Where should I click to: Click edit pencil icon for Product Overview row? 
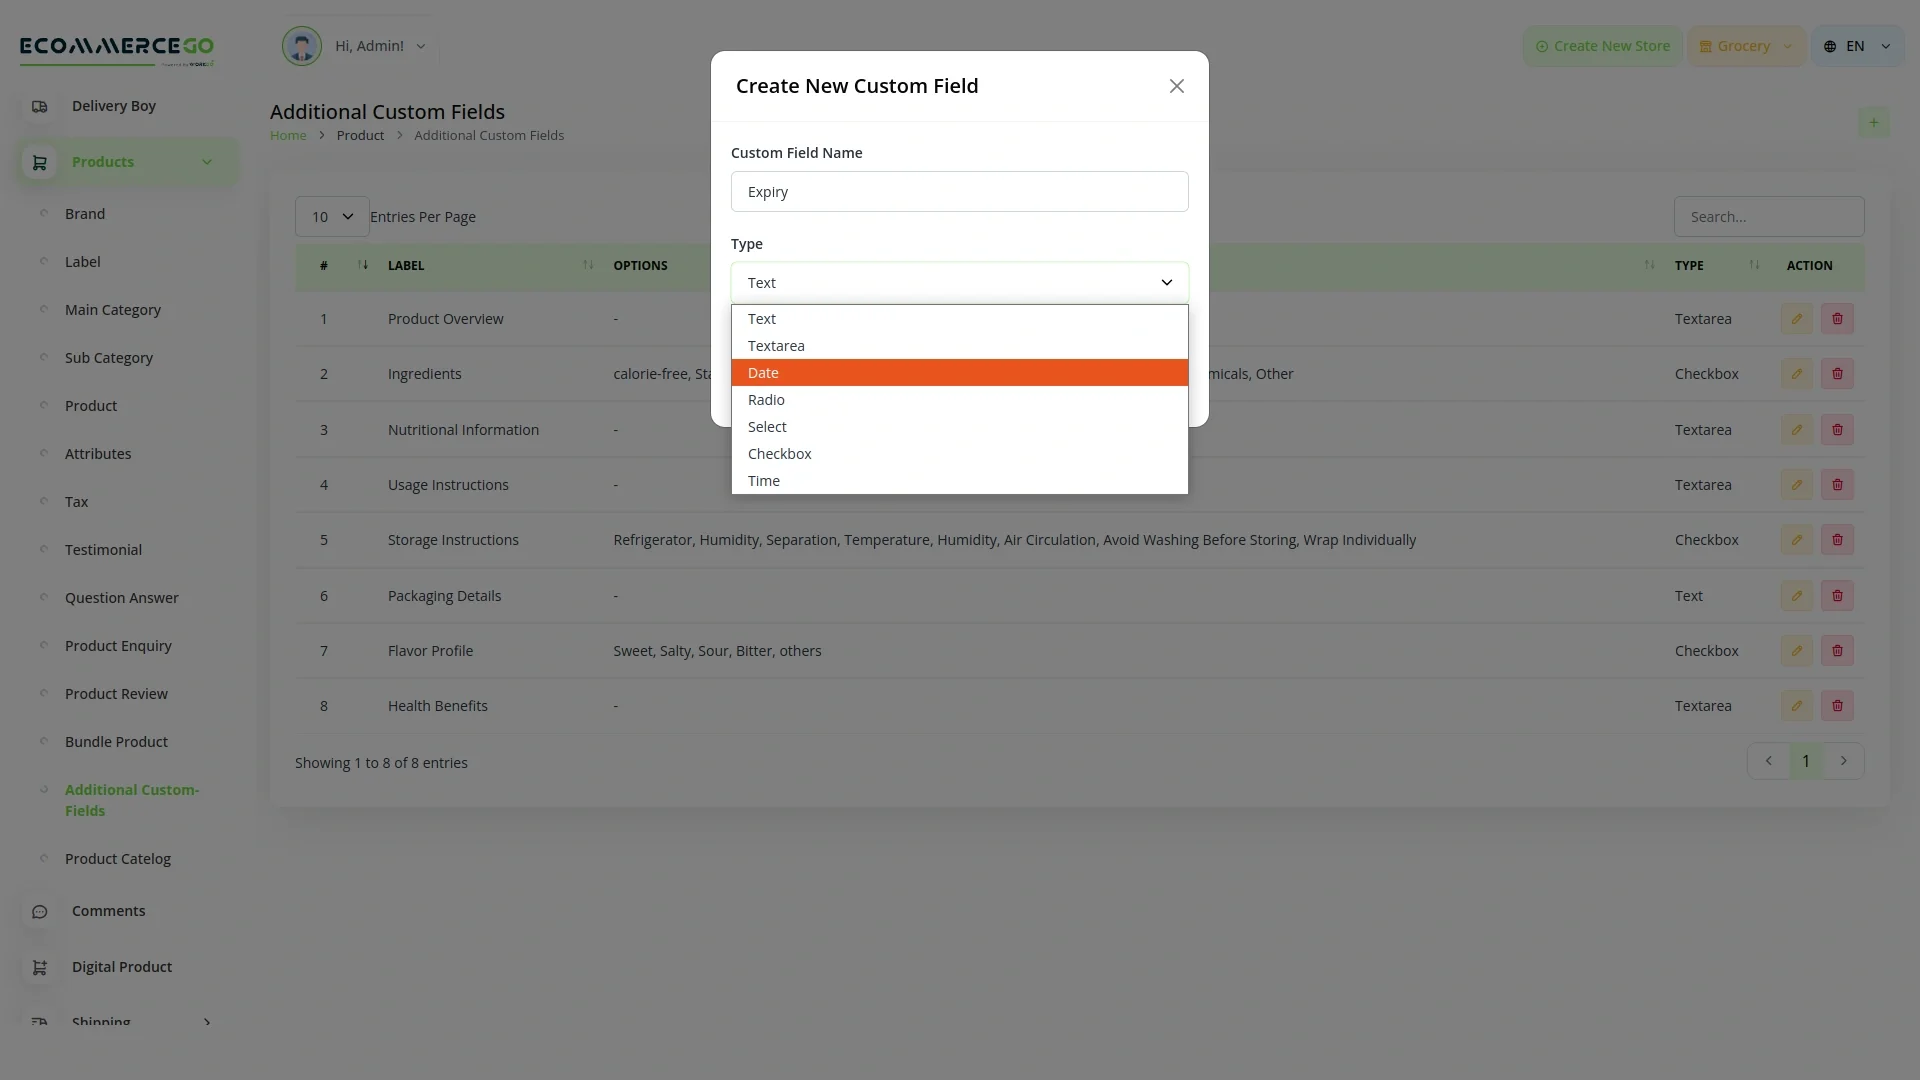1797,319
